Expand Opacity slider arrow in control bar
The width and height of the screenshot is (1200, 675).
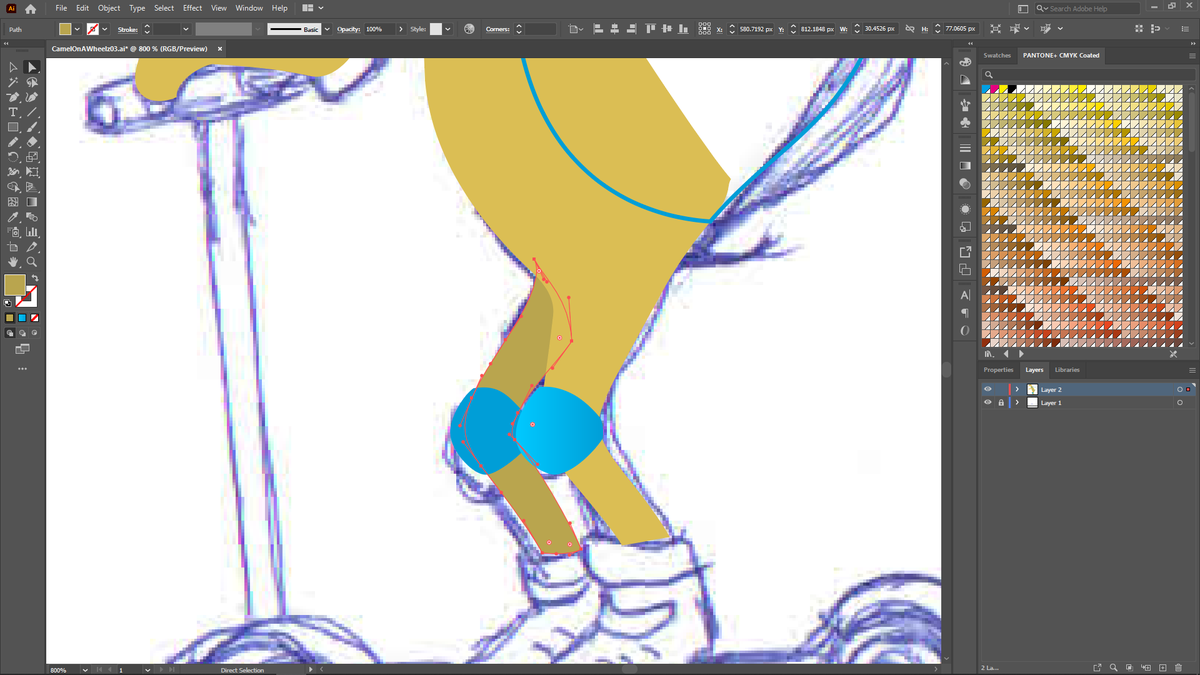pyautogui.click(x=401, y=29)
